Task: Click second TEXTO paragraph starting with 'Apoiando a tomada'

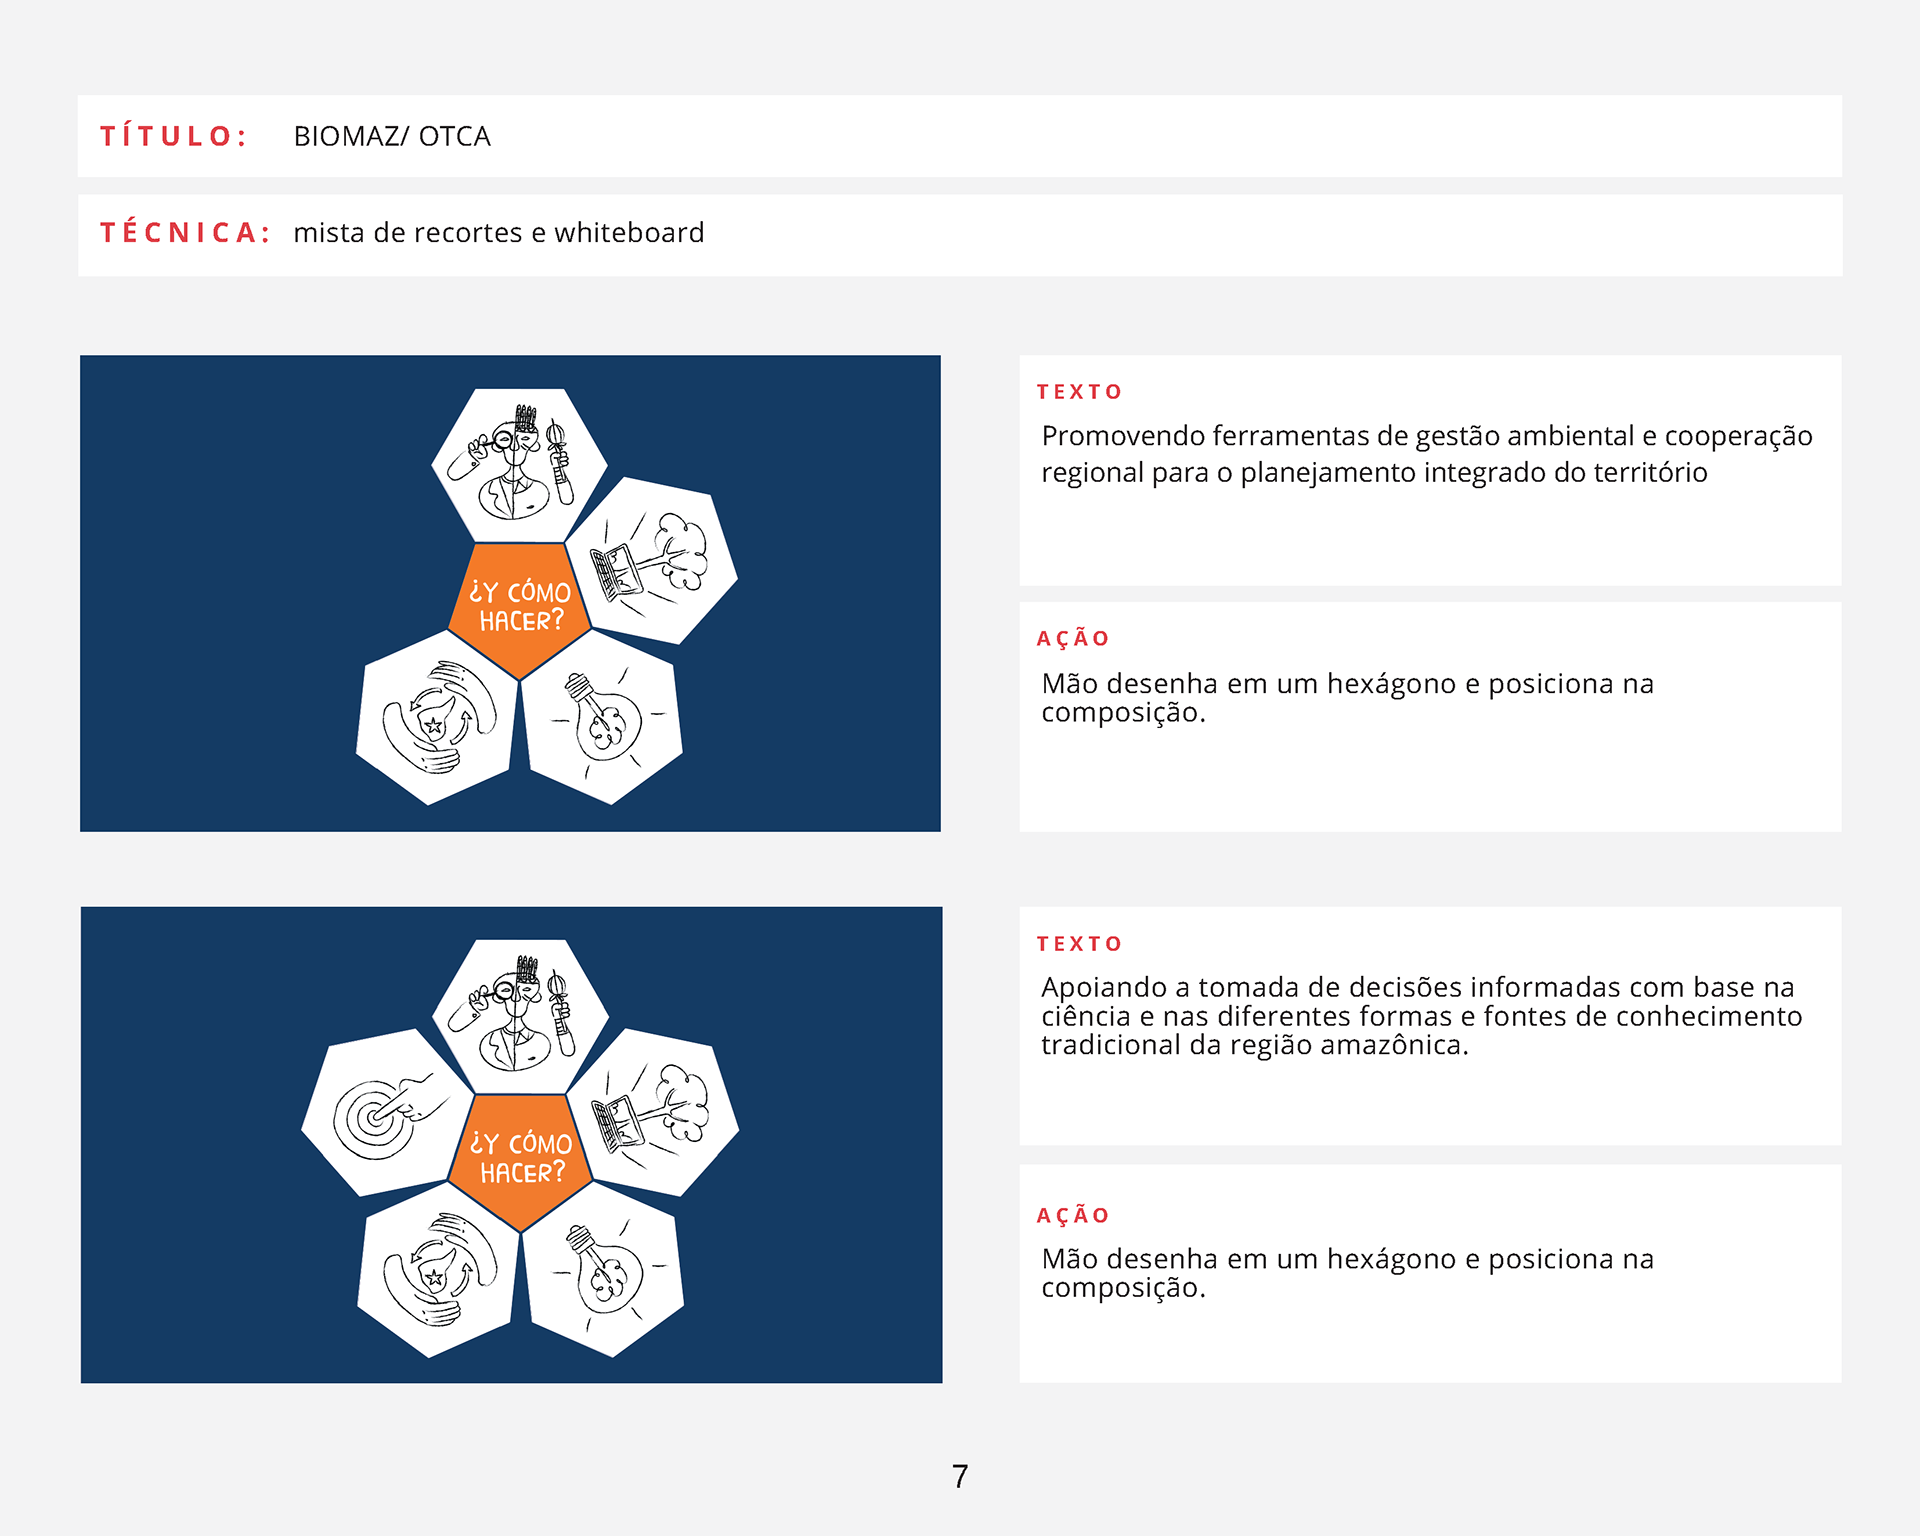Action: (1420, 1016)
